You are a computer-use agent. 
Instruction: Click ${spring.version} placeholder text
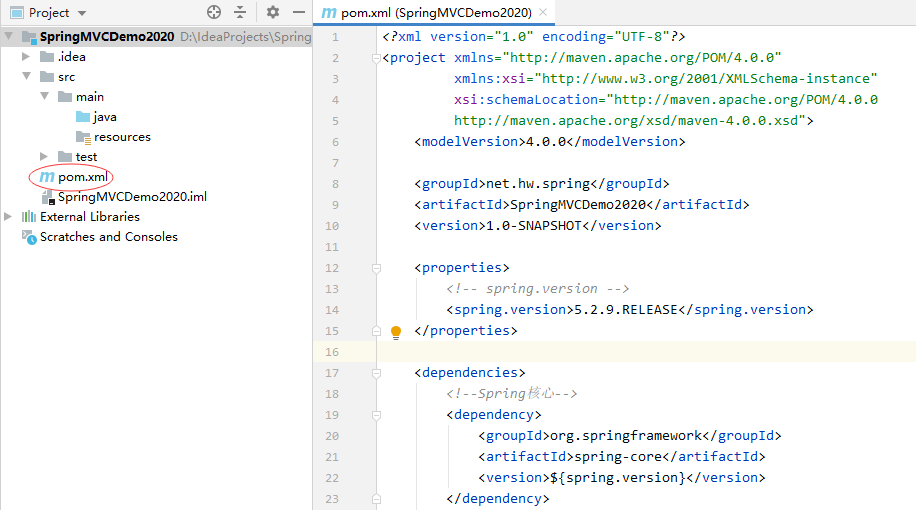click(x=617, y=478)
